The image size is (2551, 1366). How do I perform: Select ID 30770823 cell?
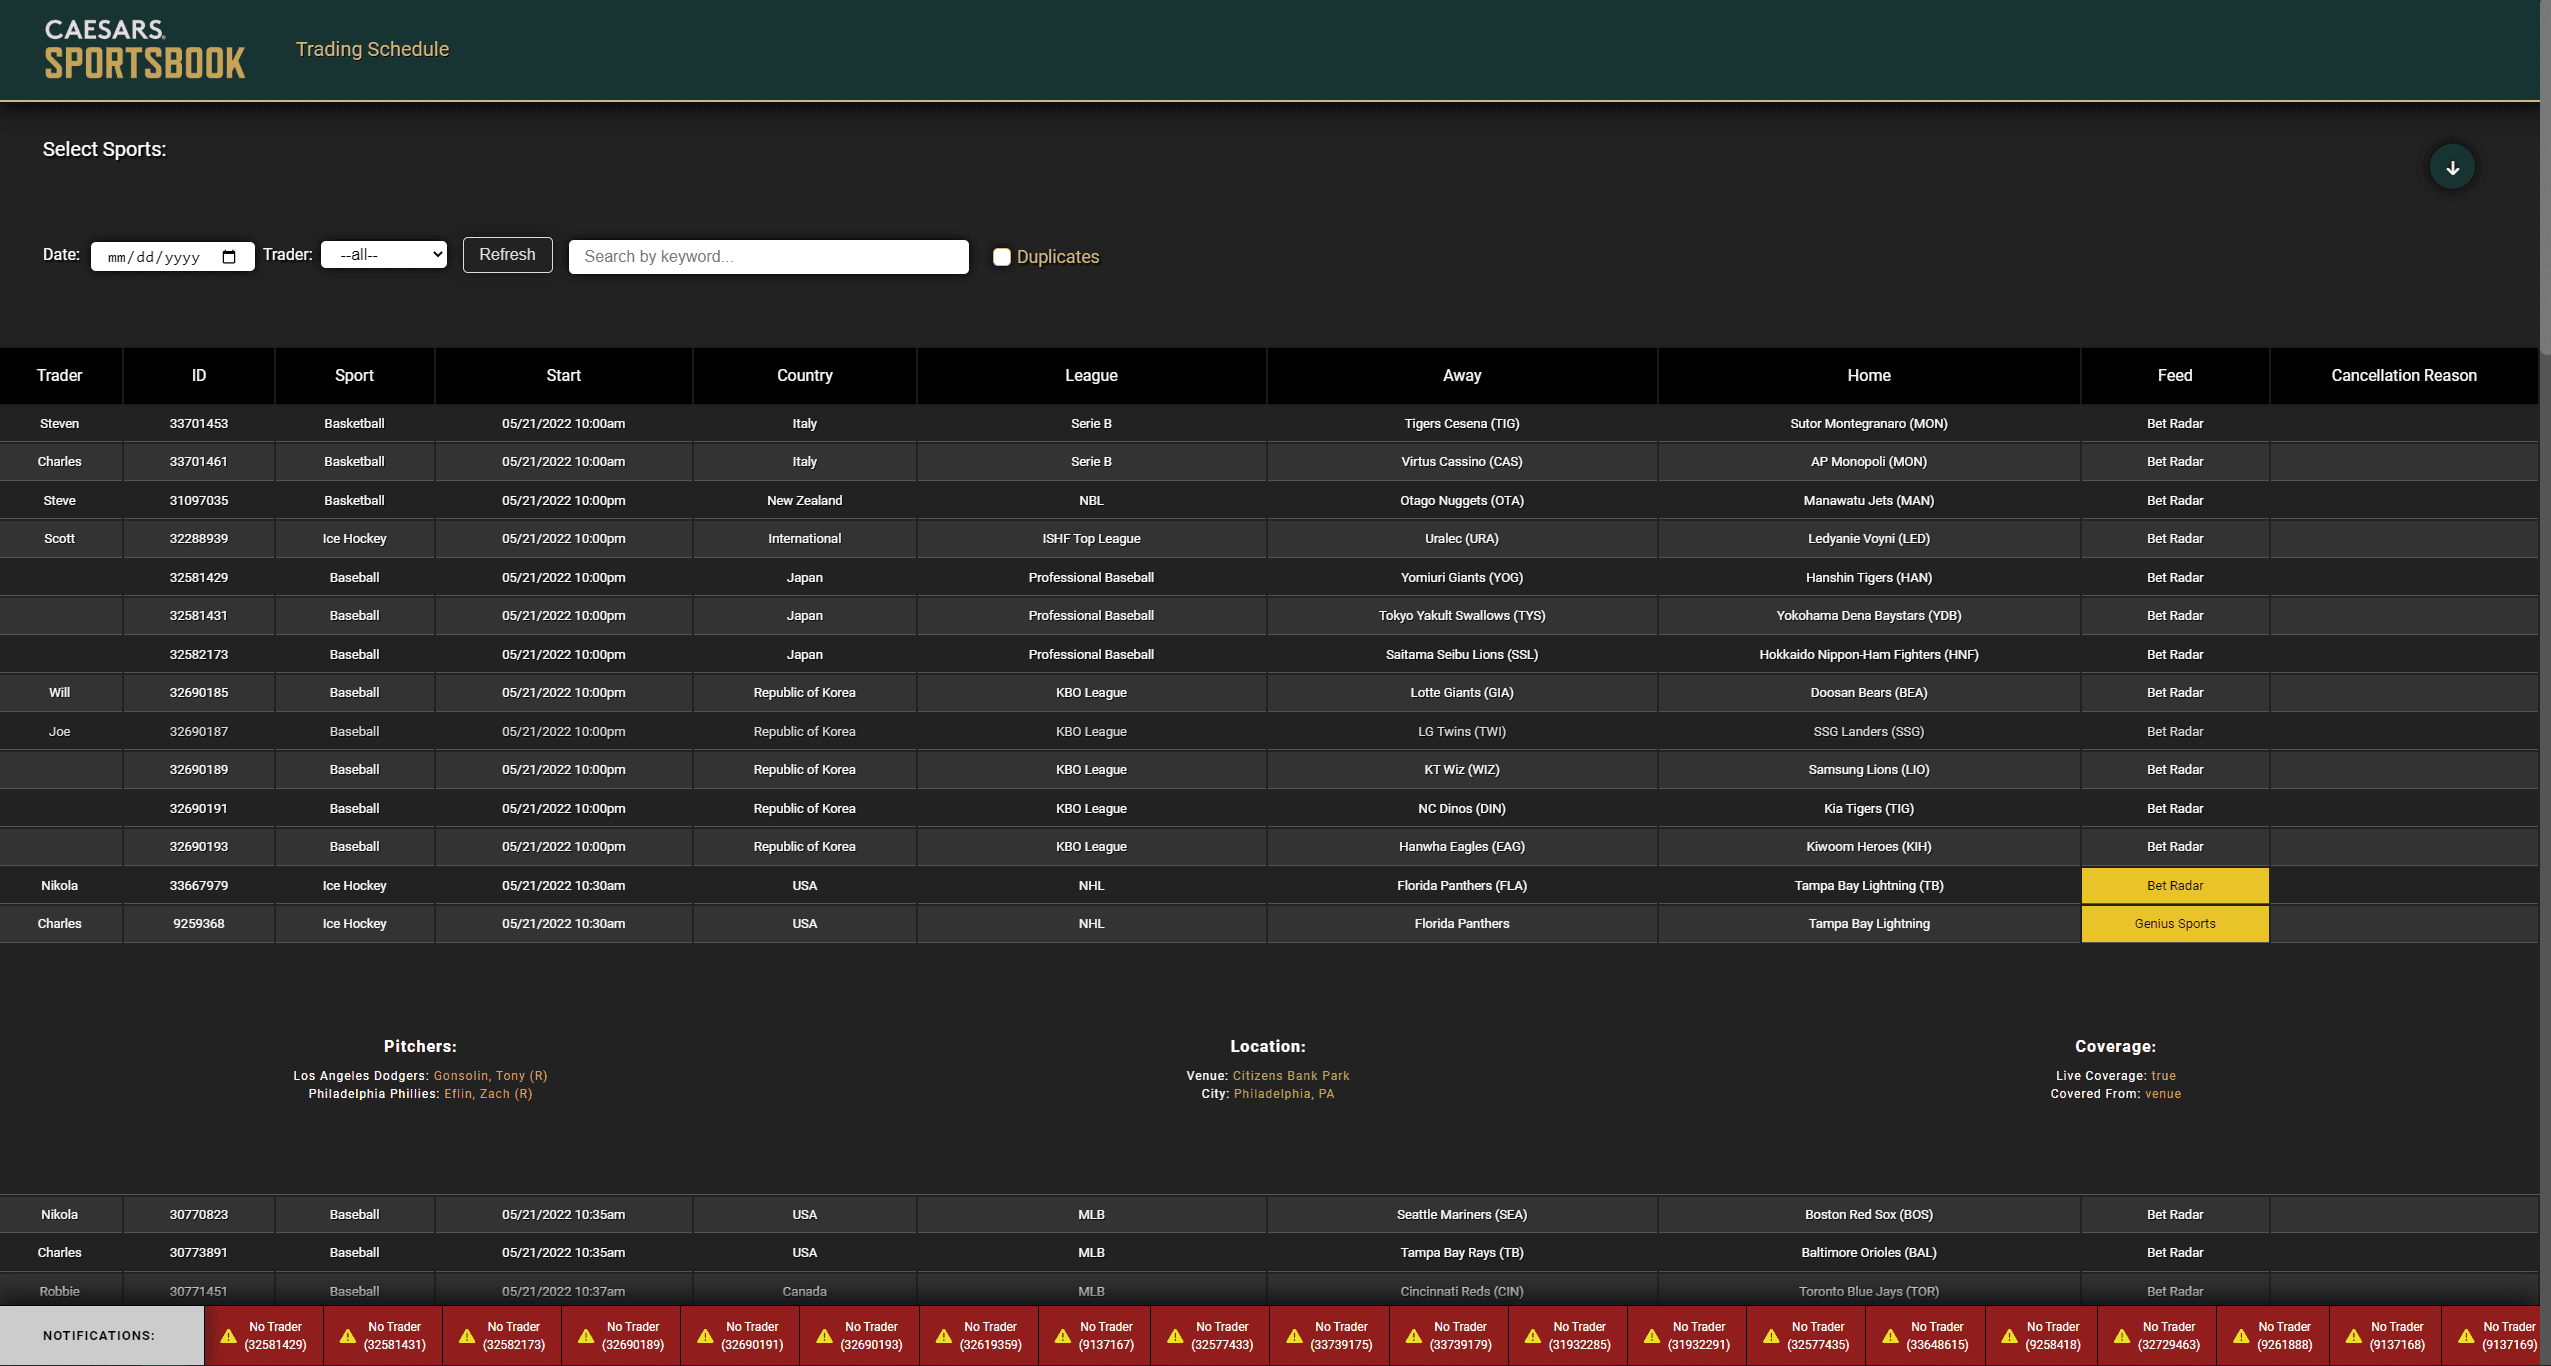pyautogui.click(x=199, y=1215)
